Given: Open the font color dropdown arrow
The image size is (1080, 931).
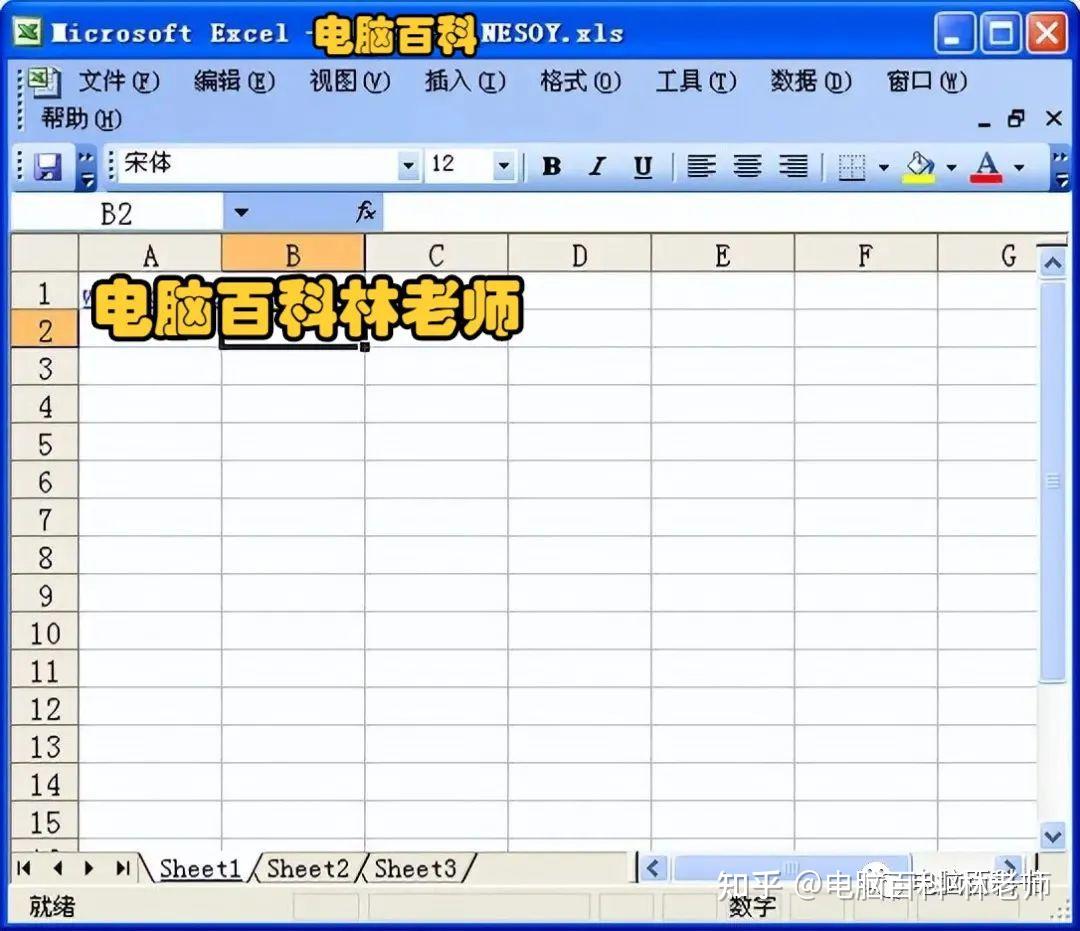Looking at the screenshot, I should pos(1019,167).
